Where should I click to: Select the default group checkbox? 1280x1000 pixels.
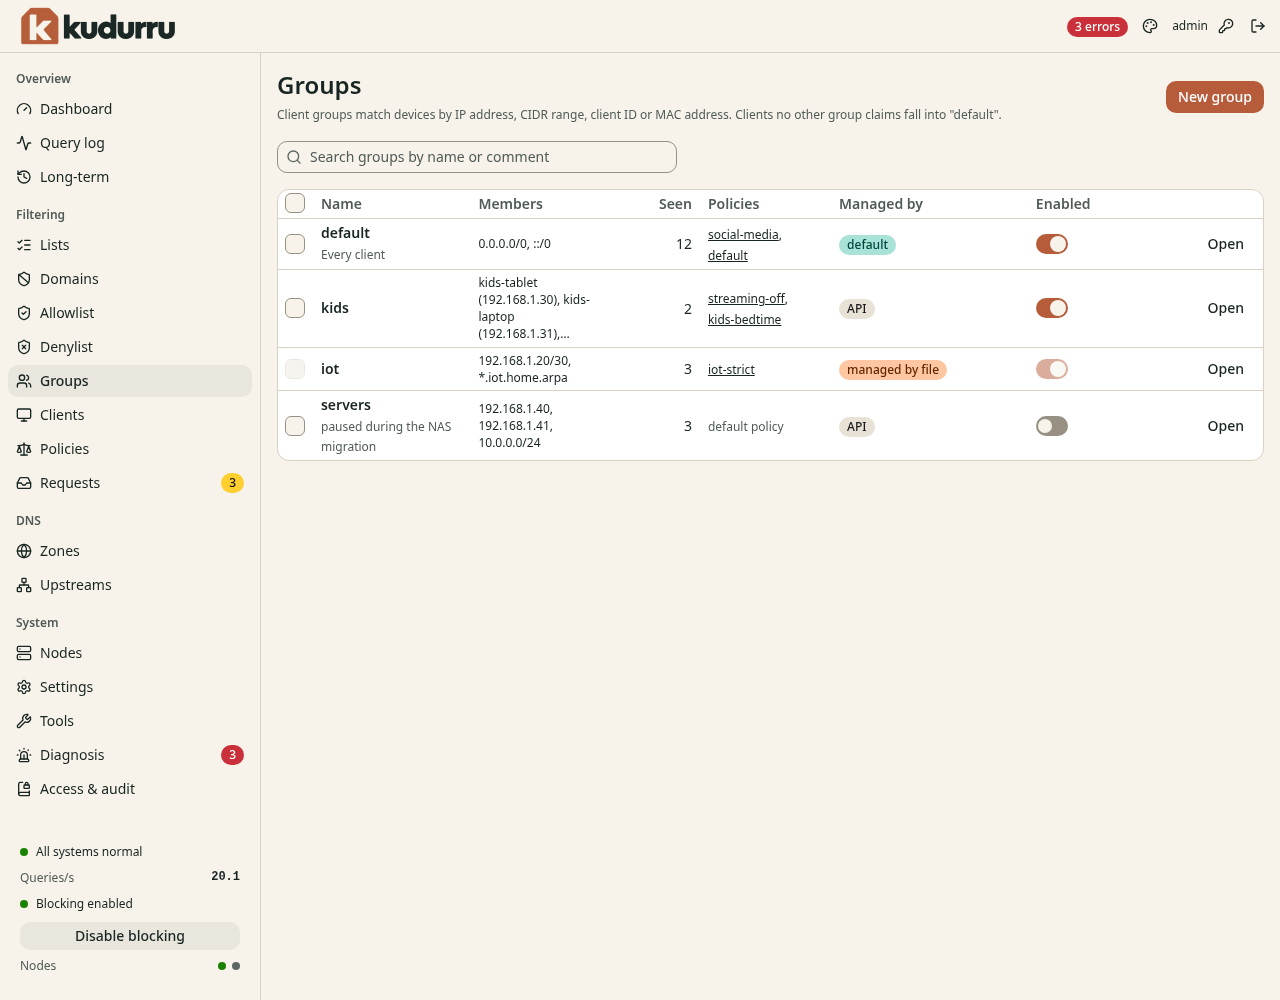pos(295,244)
